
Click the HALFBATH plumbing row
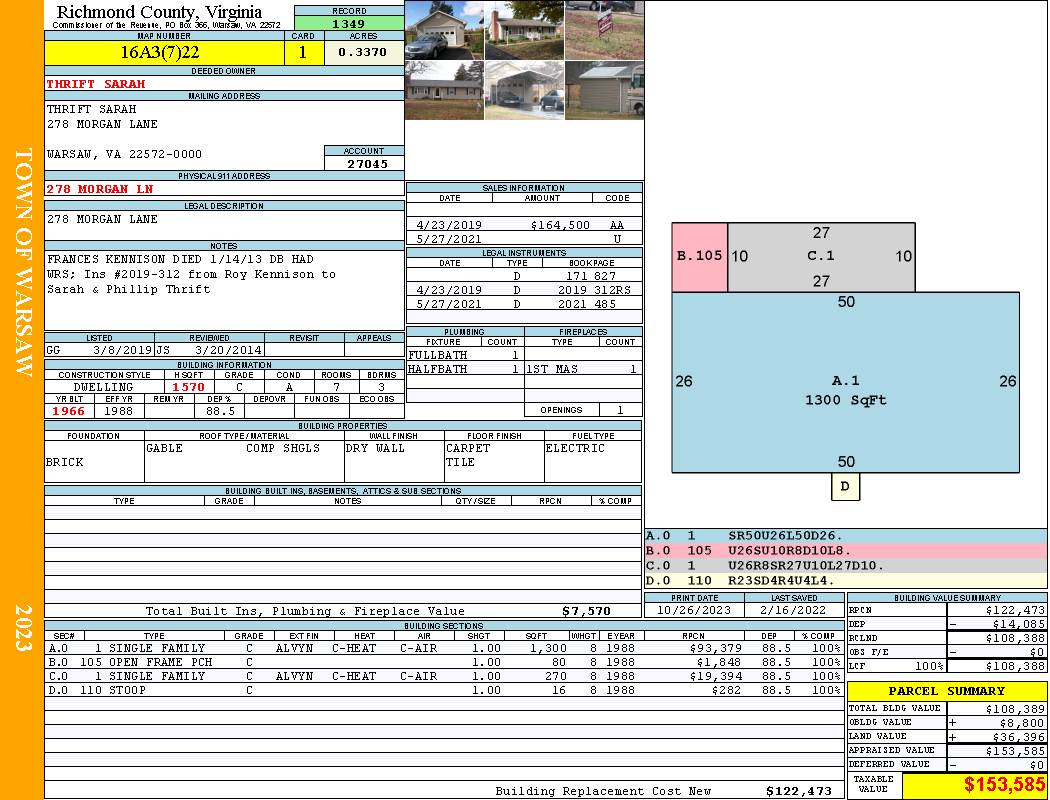click(x=465, y=369)
